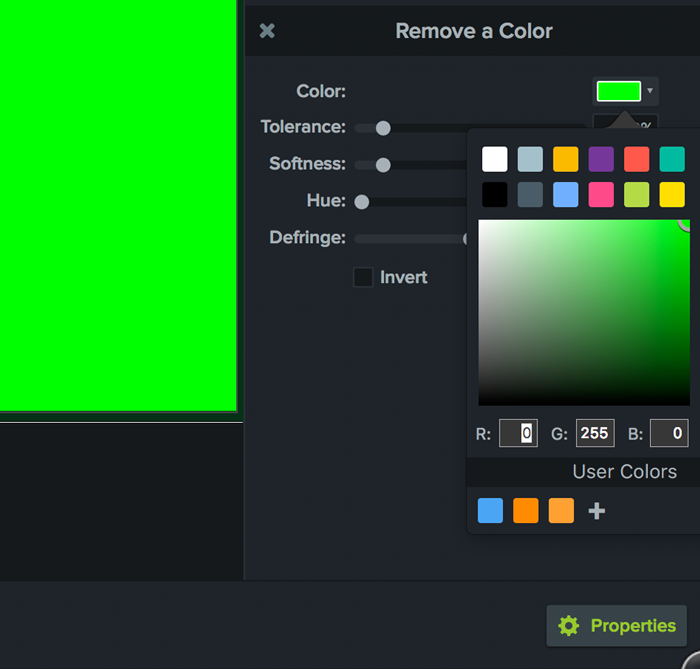
Task: Select the coral red preset color
Action: (x=637, y=159)
